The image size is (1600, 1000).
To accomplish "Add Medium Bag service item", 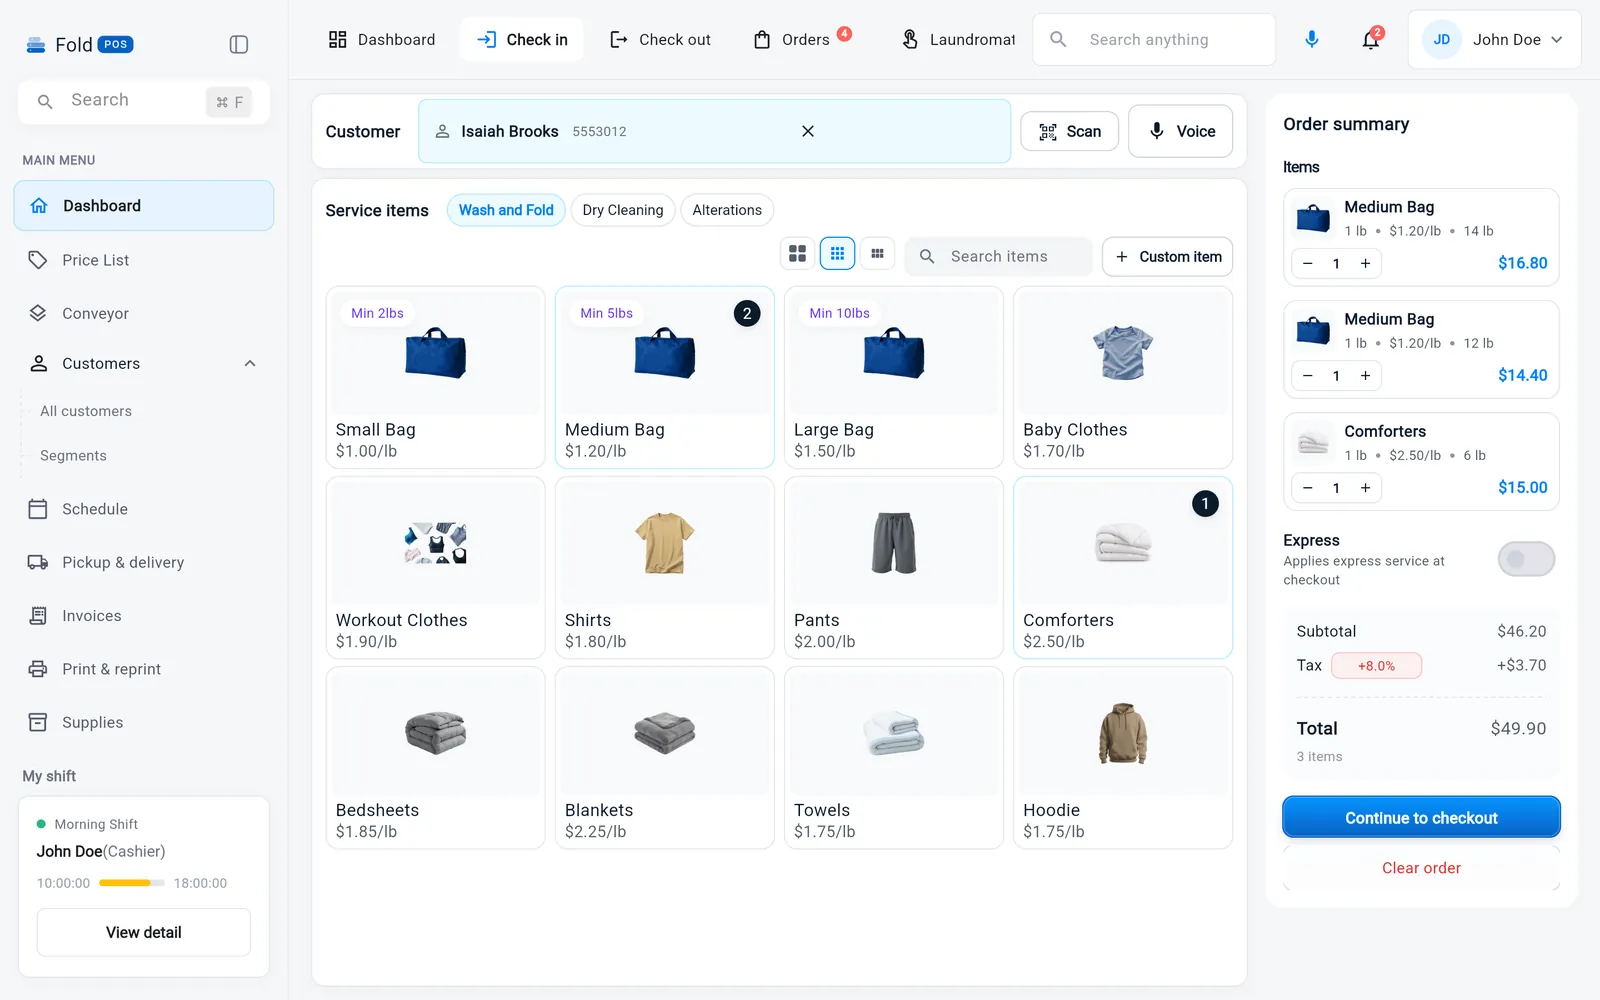I will (664, 377).
